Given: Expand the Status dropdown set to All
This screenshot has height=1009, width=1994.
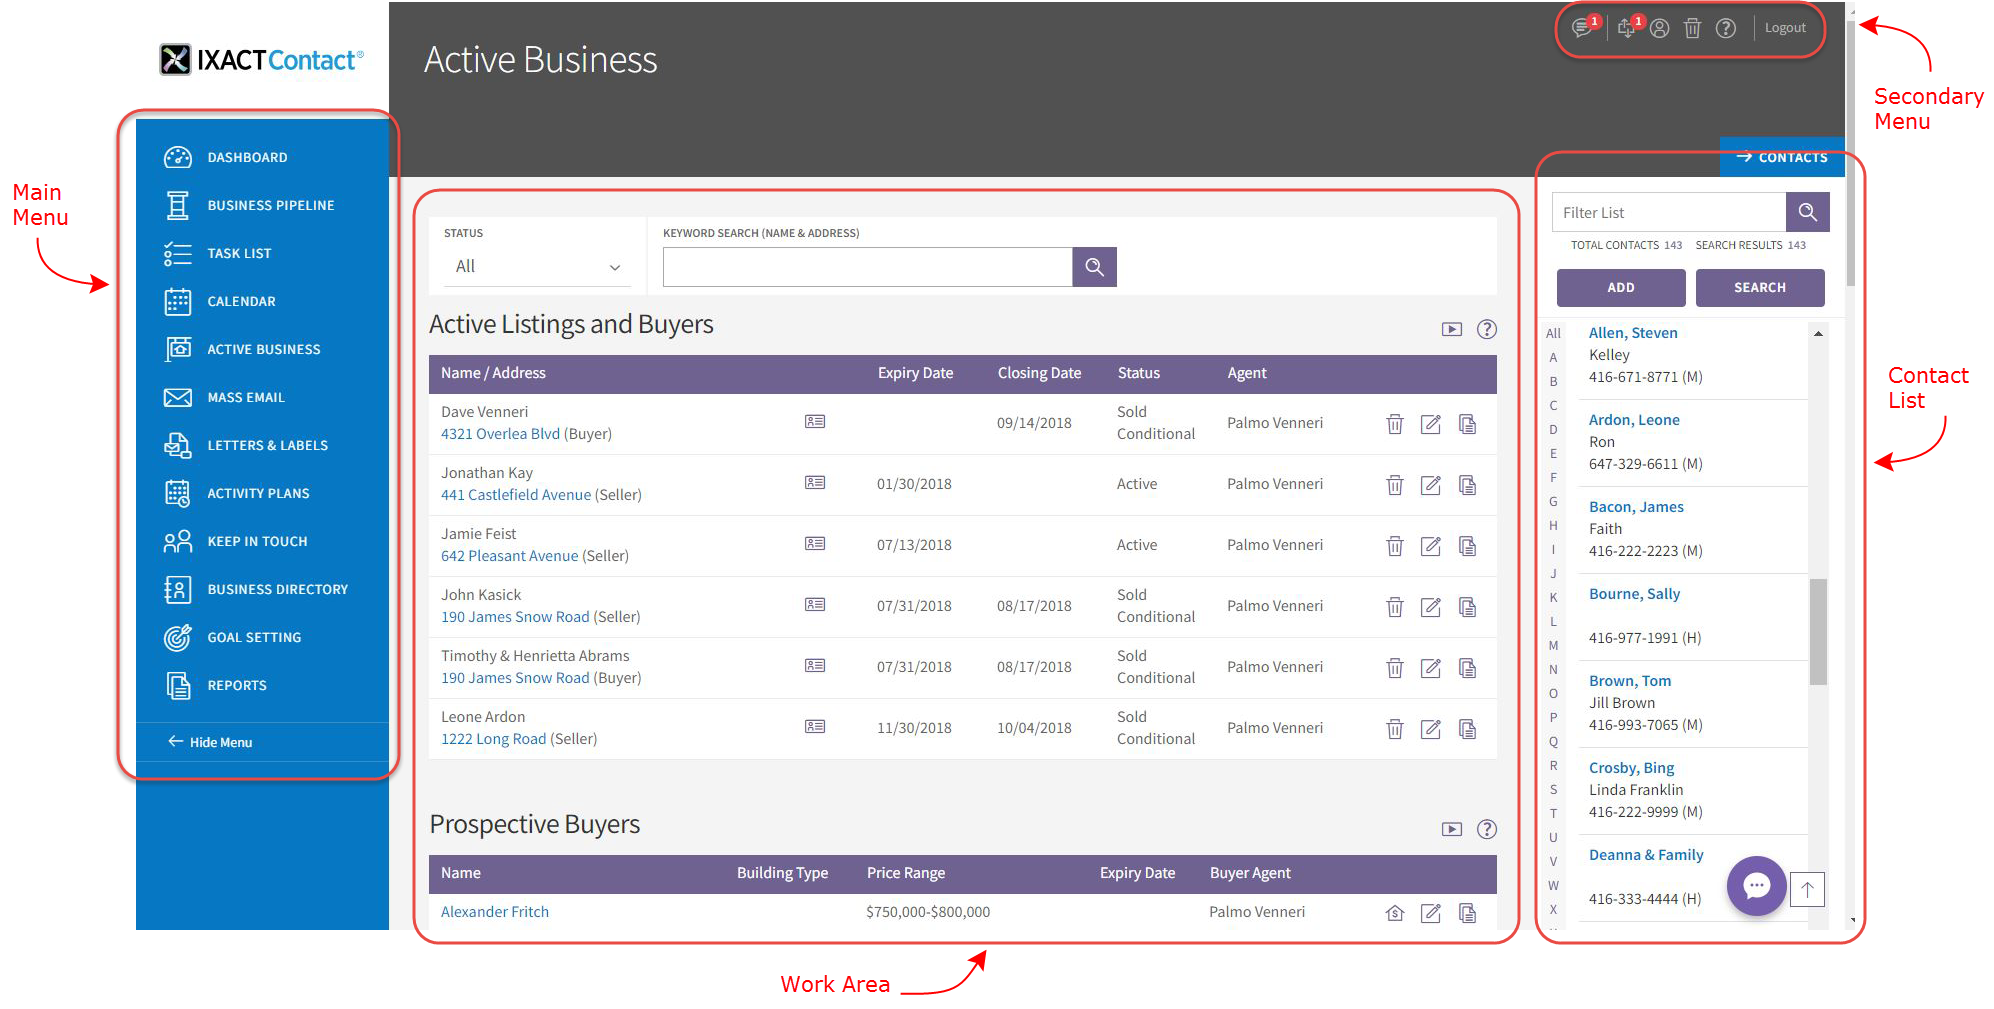Looking at the screenshot, I should [x=537, y=267].
